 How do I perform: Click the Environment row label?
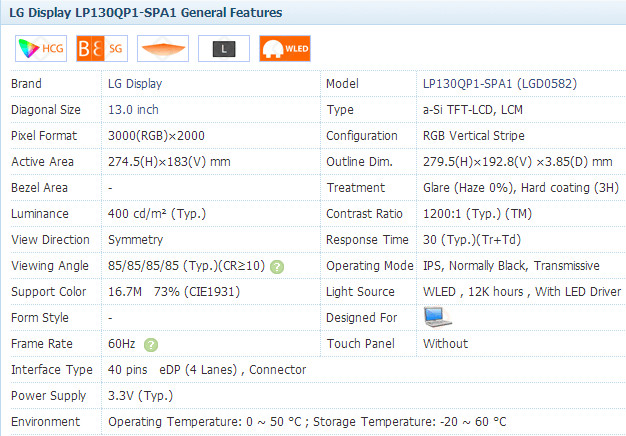pos(46,421)
